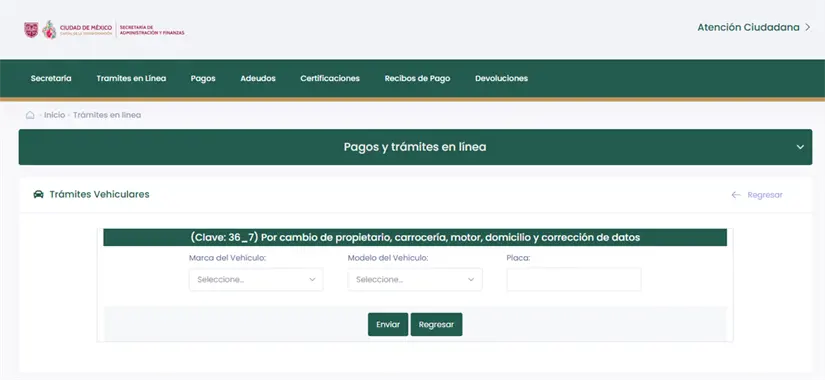Image resolution: width=825 pixels, height=380 pixels.
Task: Open the Marca del Vehículo dropdown
Action: tap(256, 279)
